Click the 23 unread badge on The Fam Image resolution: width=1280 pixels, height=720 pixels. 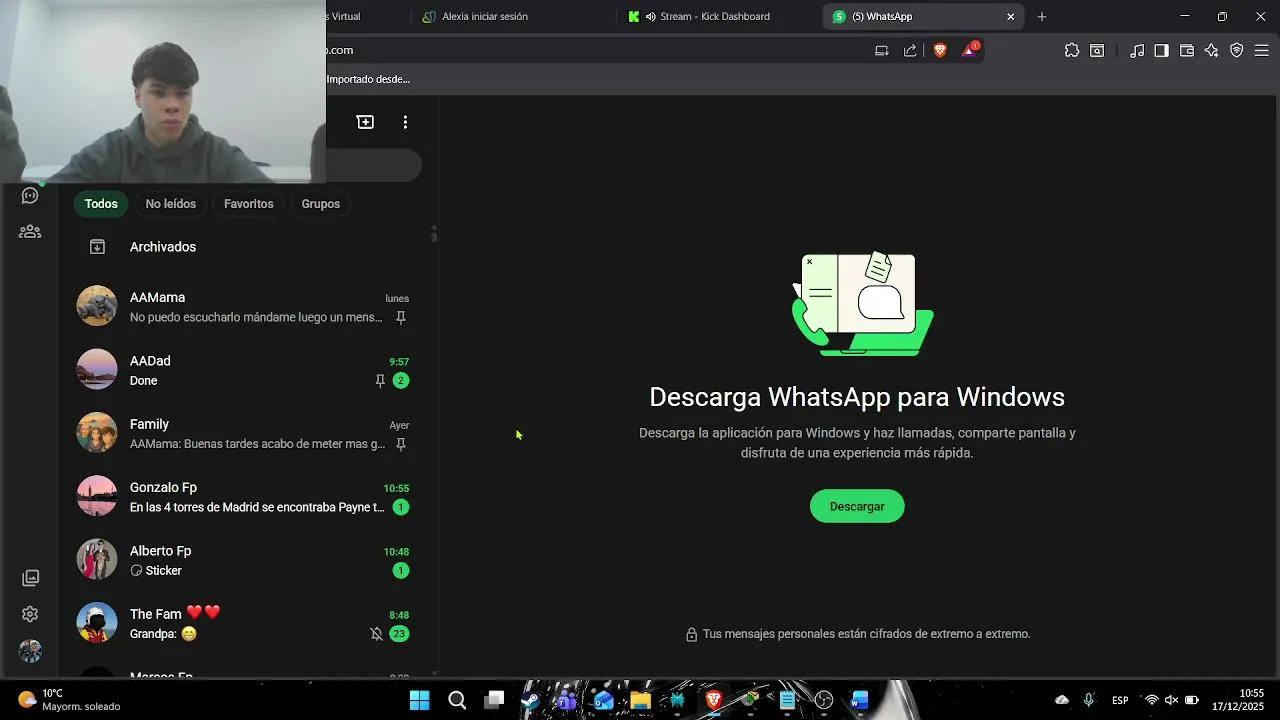[399, 634]
